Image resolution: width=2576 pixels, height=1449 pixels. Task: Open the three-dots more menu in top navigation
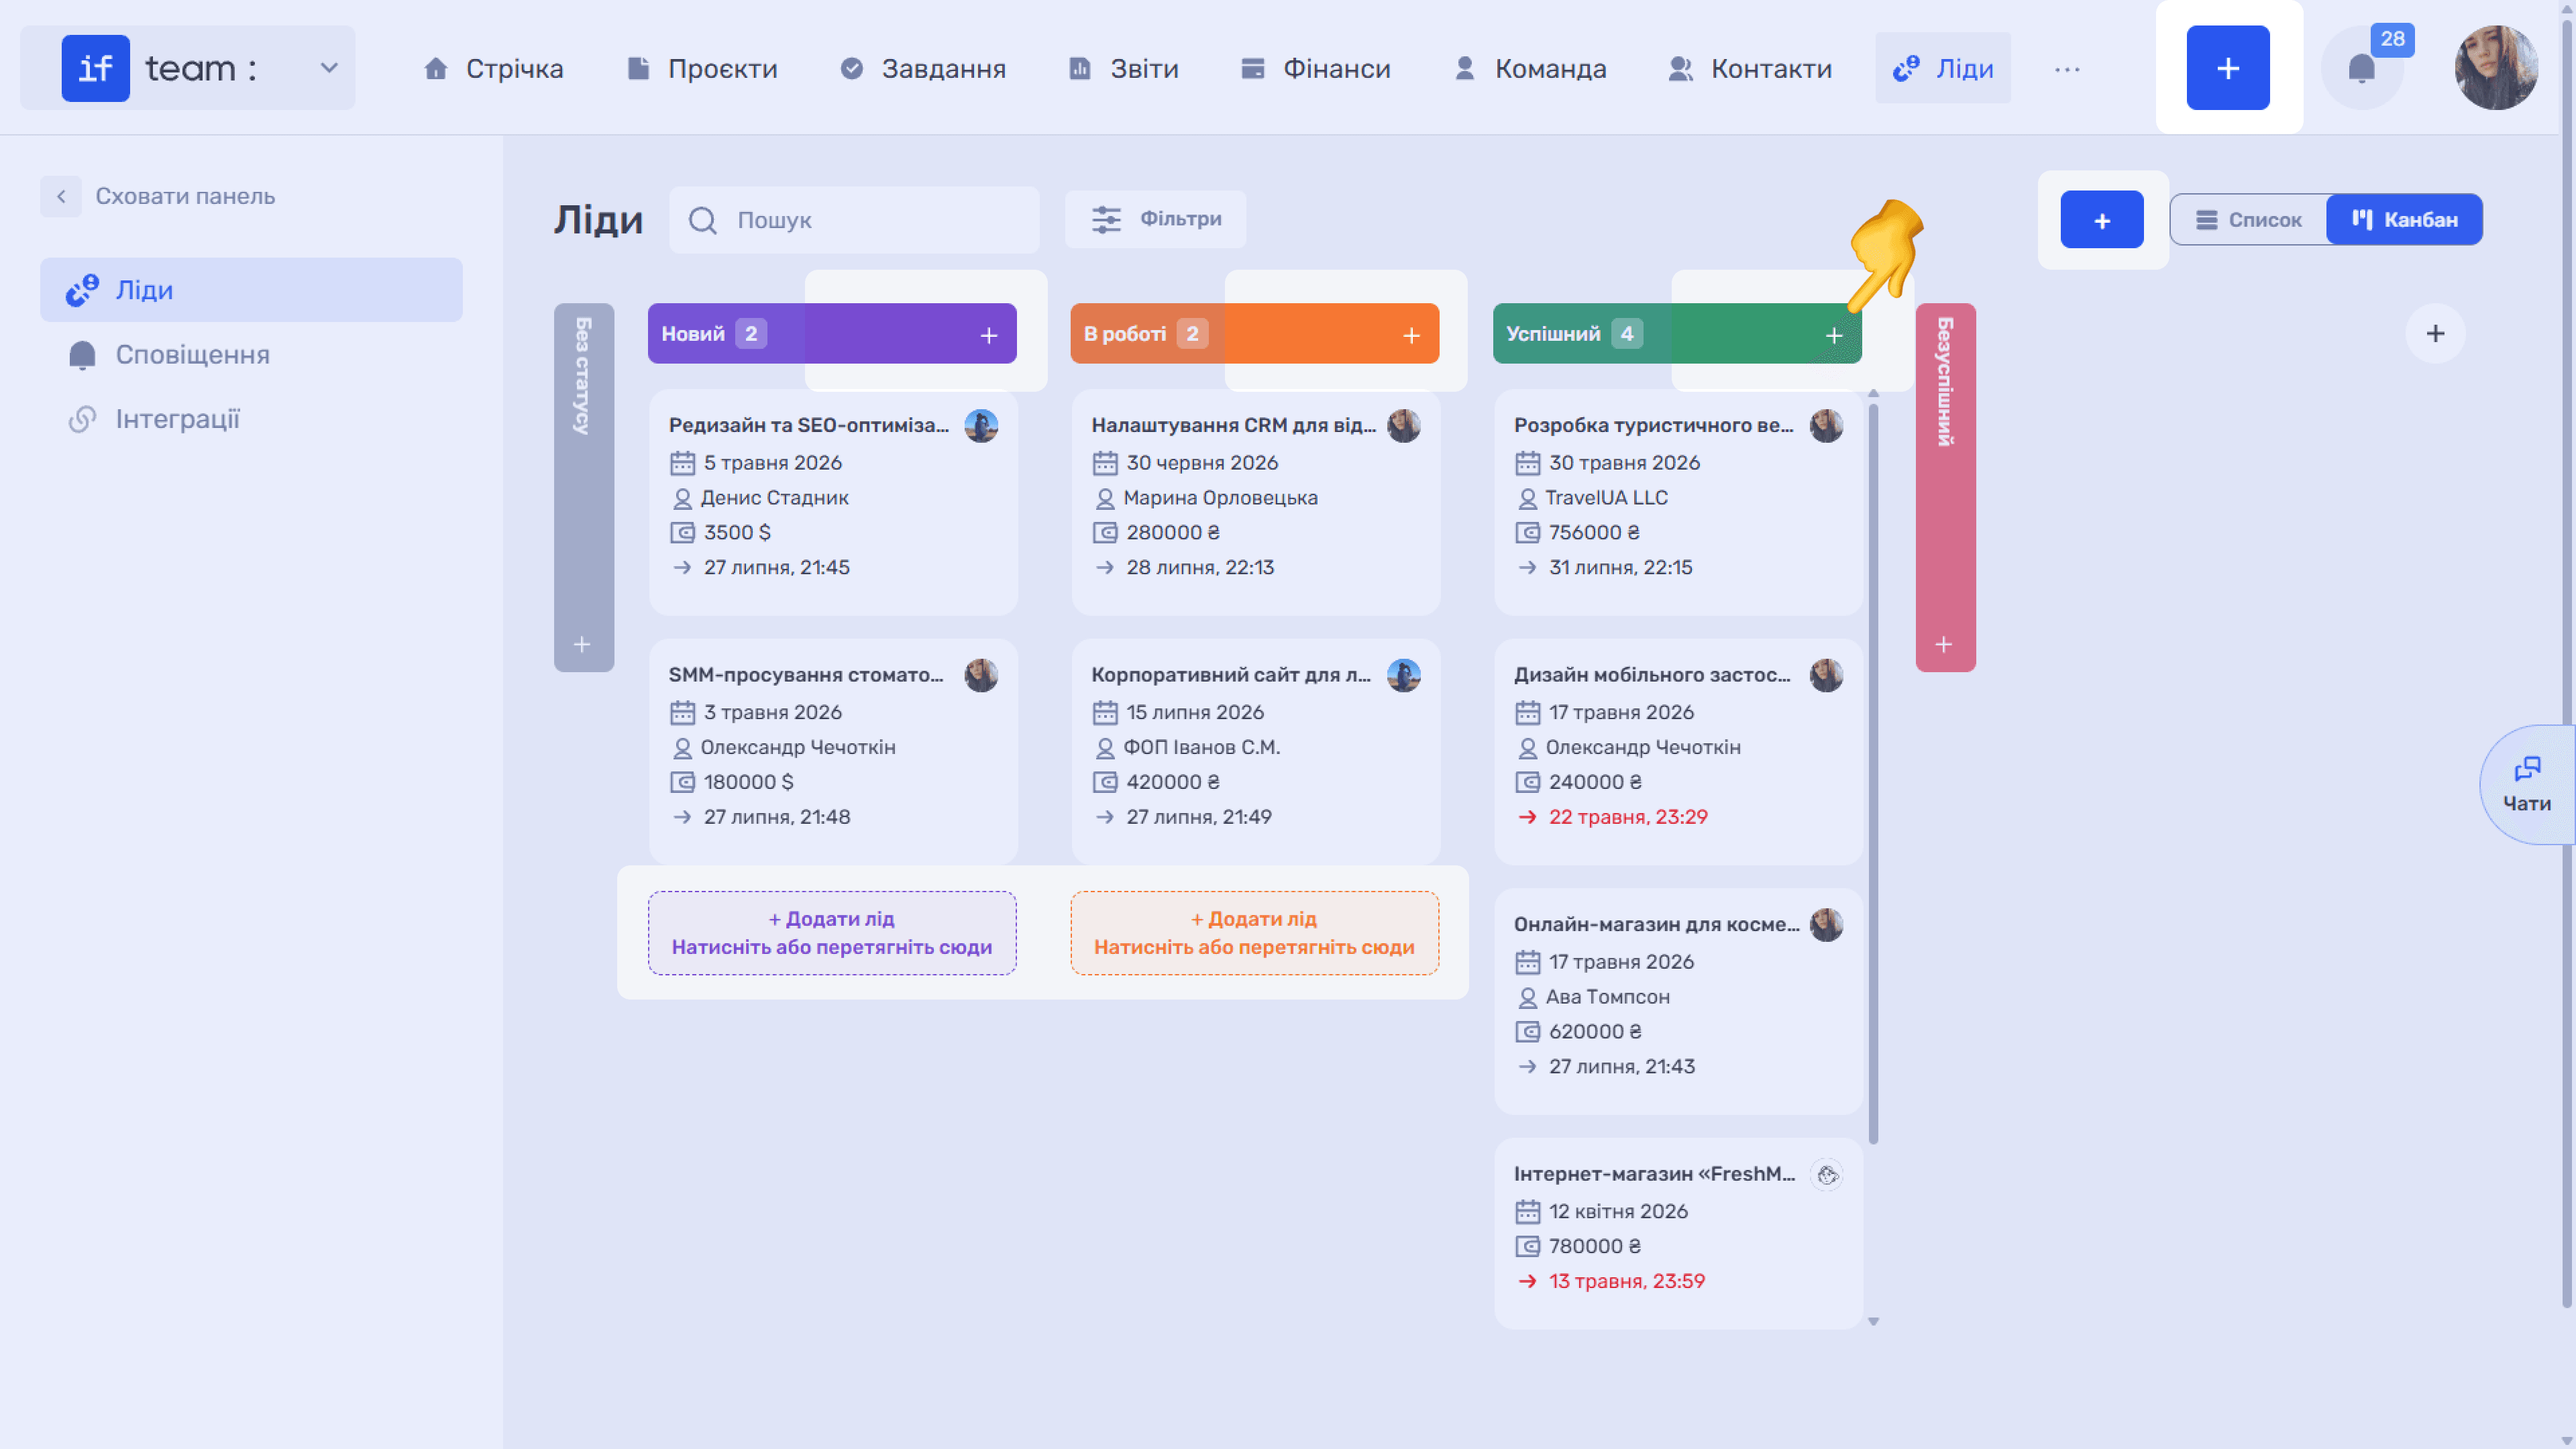[2067, 69]
